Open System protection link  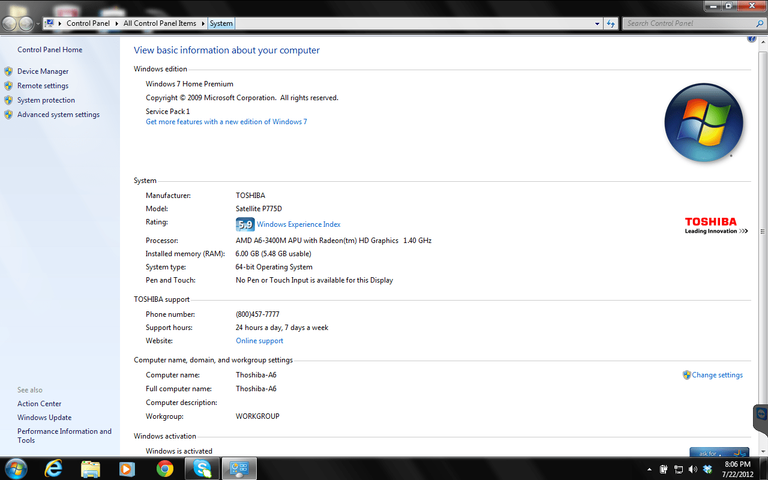click(46, 100)
